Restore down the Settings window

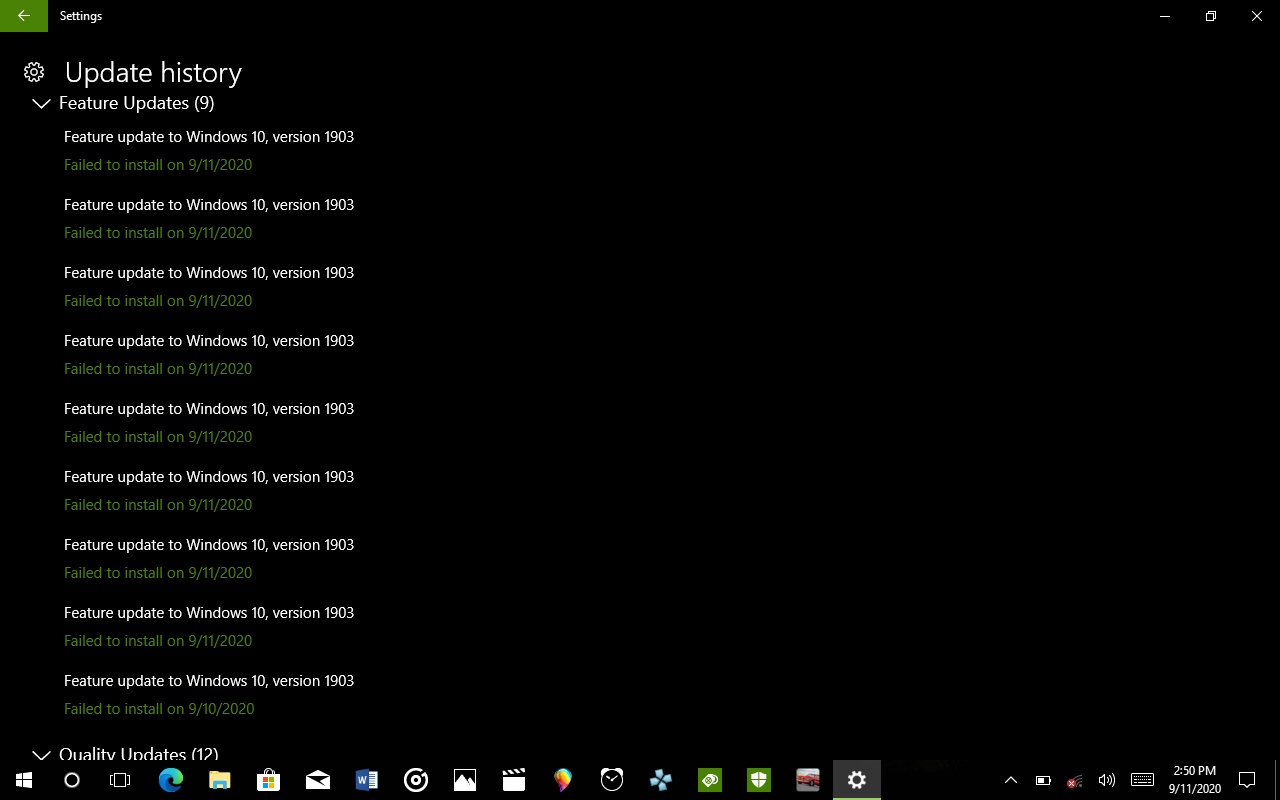pyautogui.click(x=1211, y=16)
